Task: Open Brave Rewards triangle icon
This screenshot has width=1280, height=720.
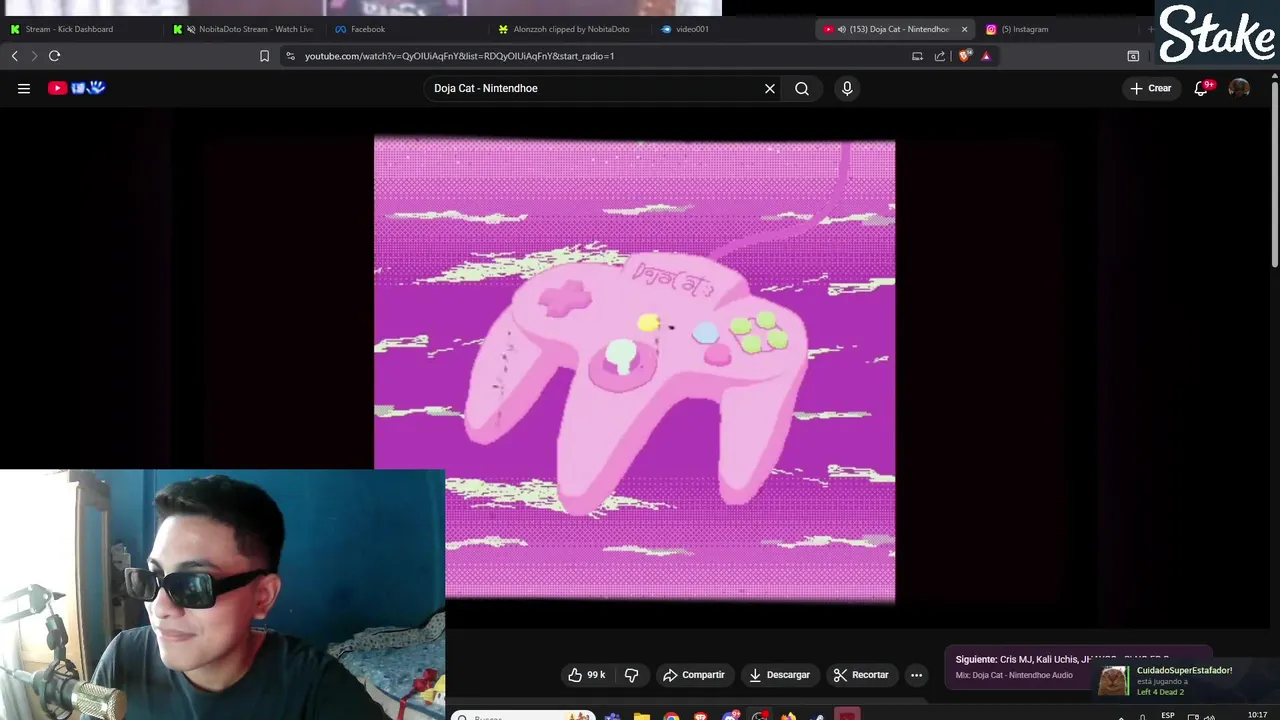Action: [985, 56]
